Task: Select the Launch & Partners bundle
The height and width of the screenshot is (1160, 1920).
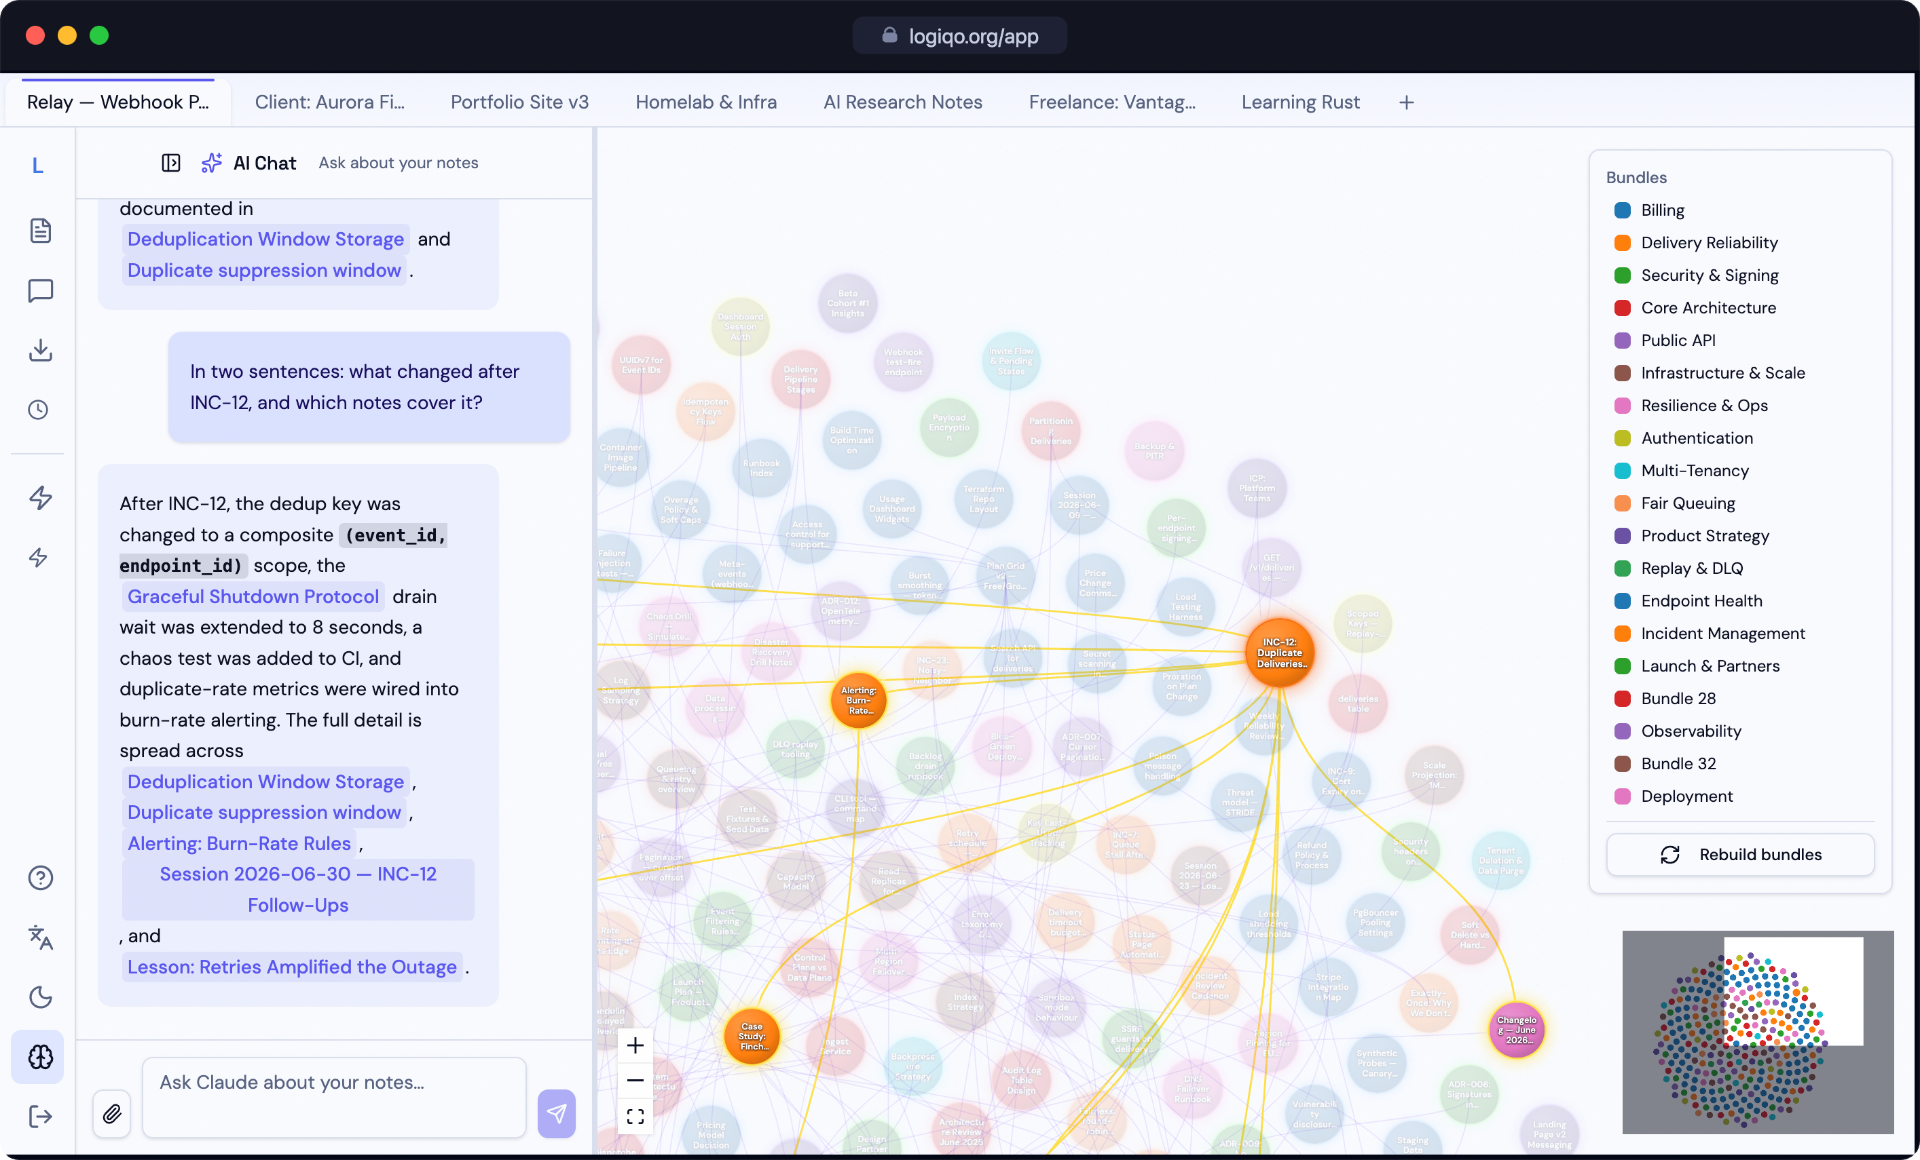Action: [x=1710, y=666]
